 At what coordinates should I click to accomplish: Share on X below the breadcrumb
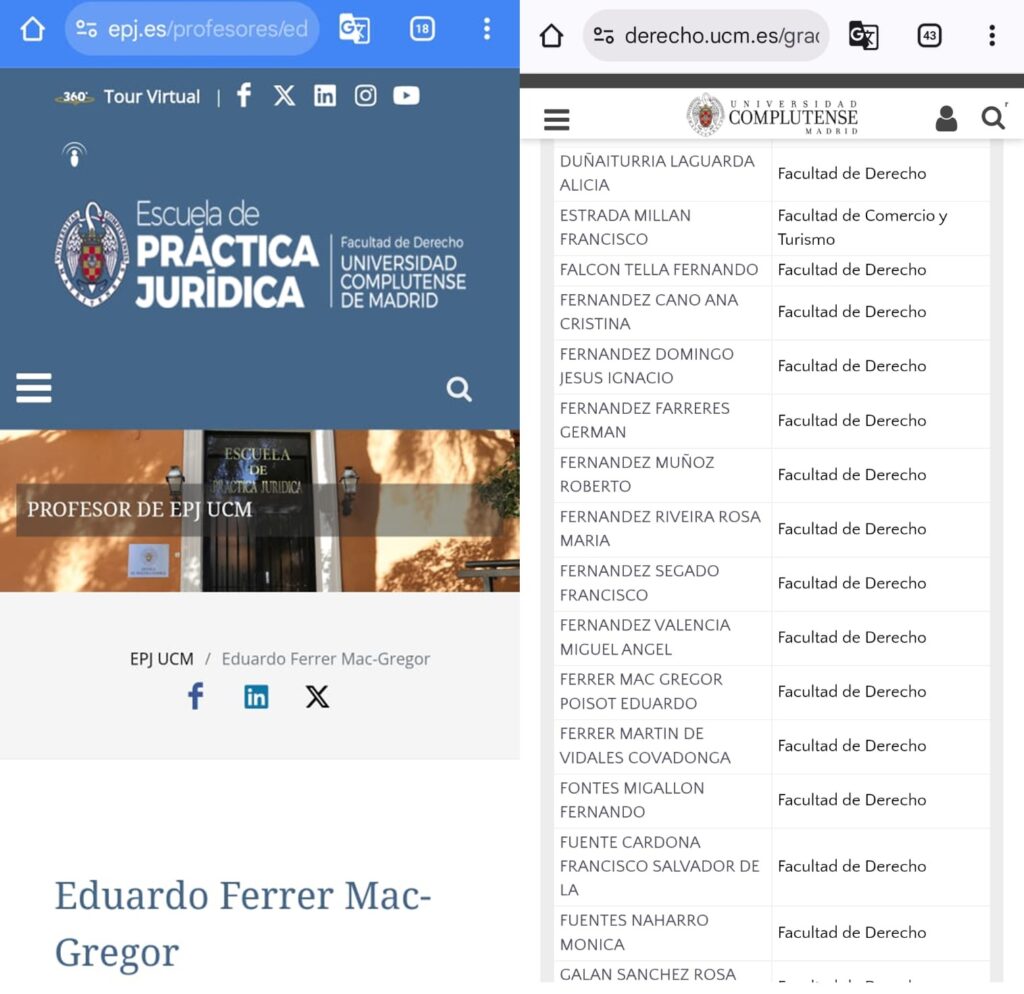(317, 697)
